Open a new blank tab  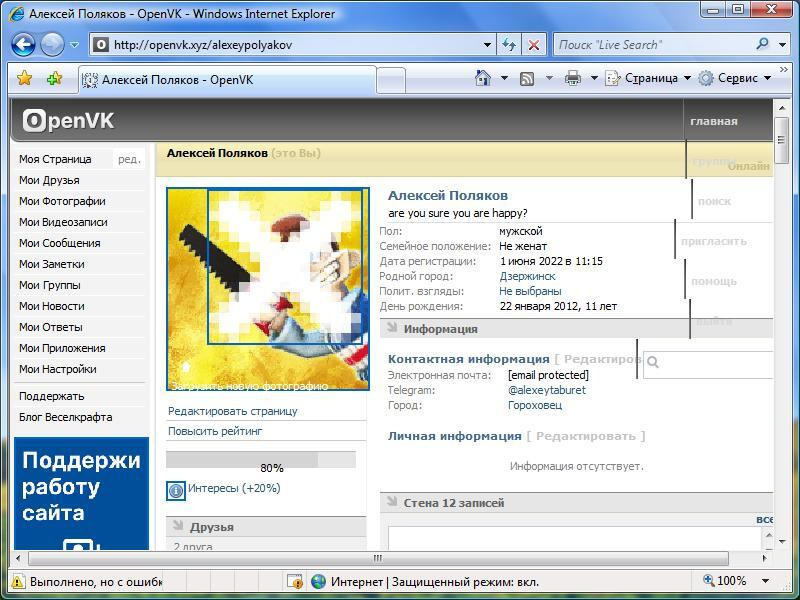pyautogui.click(x=391, y=81)
